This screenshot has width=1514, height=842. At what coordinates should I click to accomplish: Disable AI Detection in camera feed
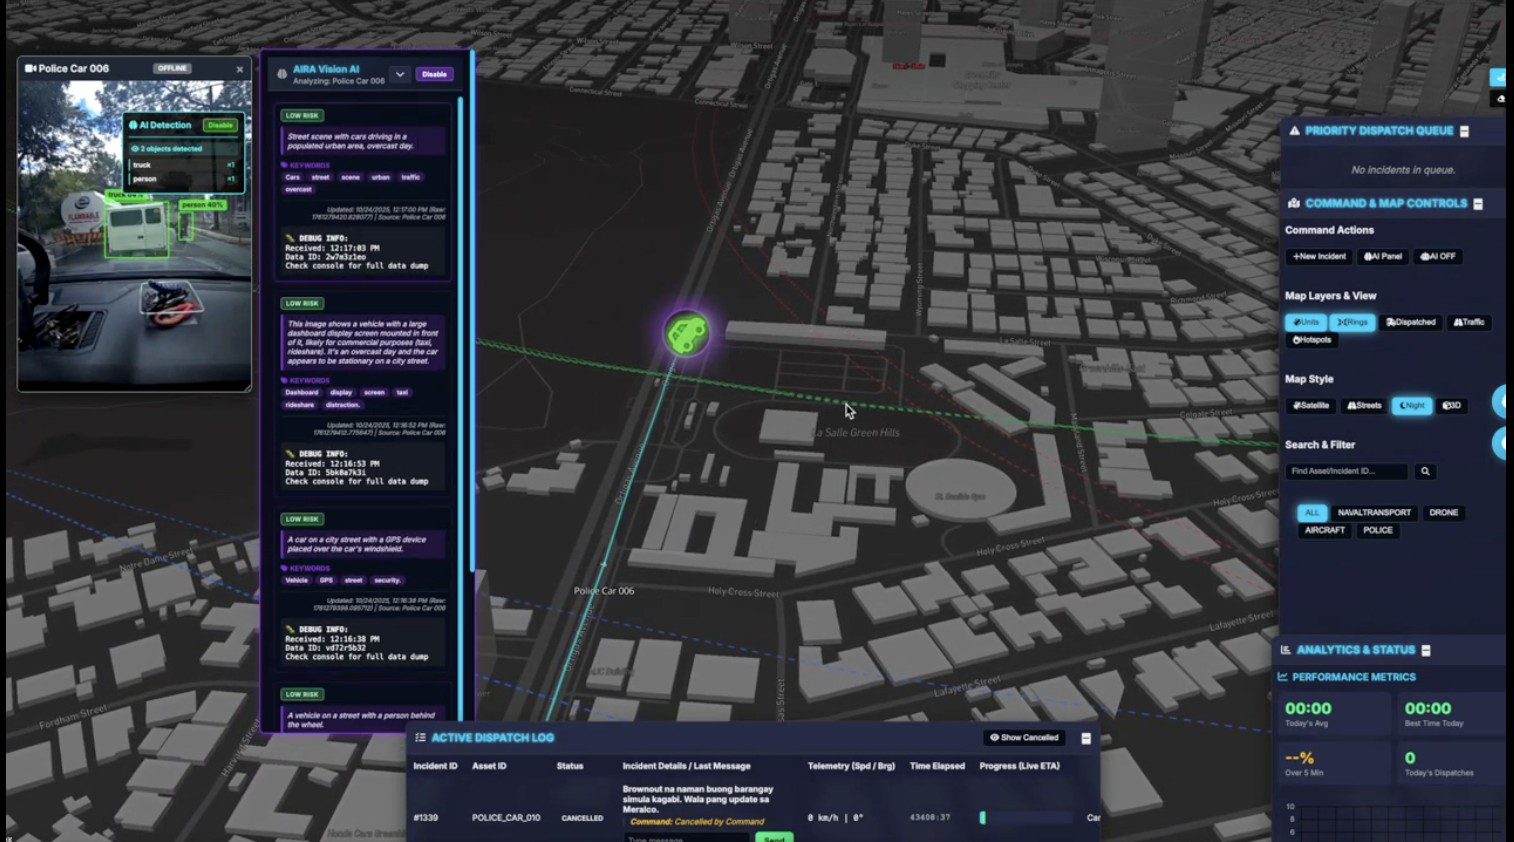pos(220,125)
